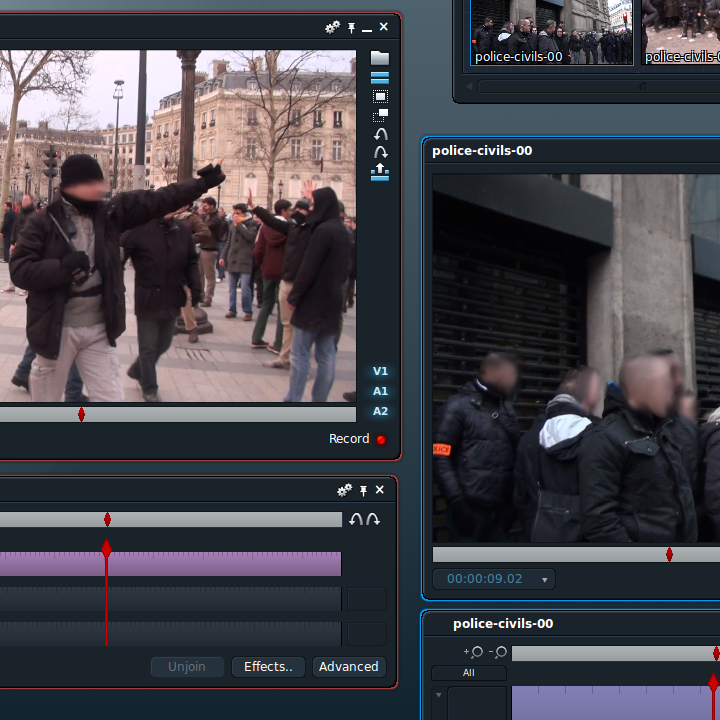The width and height of the screenshot is (720, 720).
Task: Click the pop-out window icon in viewer
Action: (380, 115)
